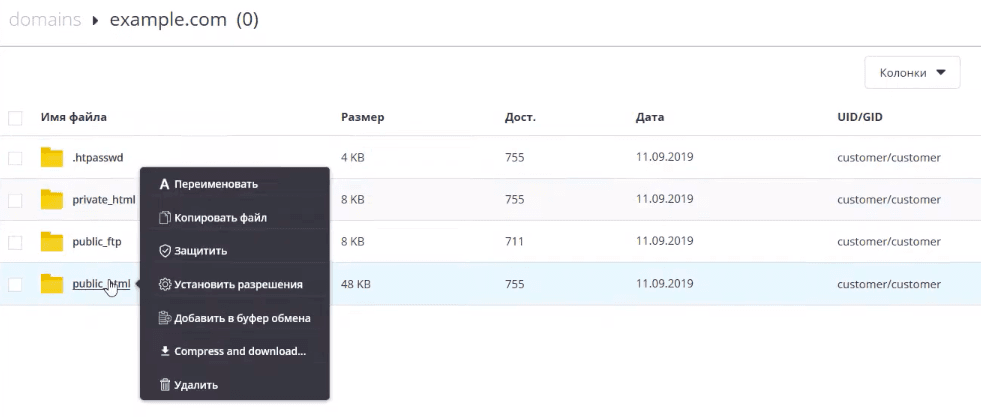Image resolution: width=981 pixels, height=417 pixels.
Task: Go to domains breadcrumb link
Action: tap(45, 20)
